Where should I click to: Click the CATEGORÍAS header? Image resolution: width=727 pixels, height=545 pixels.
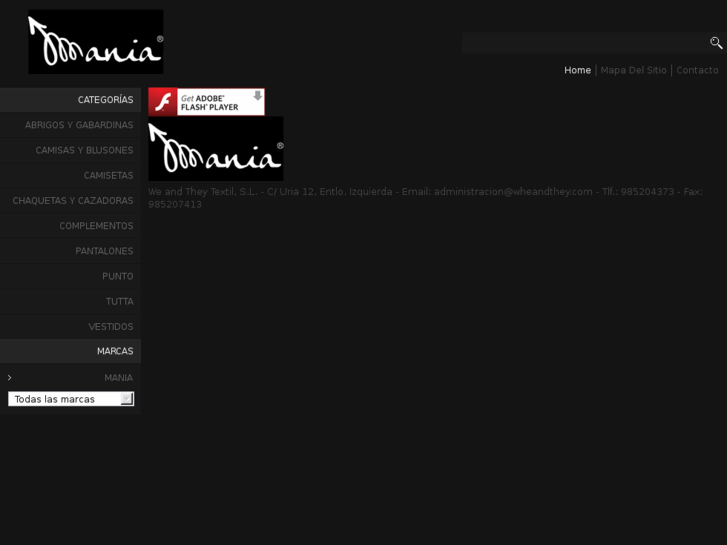click(70, 100)
